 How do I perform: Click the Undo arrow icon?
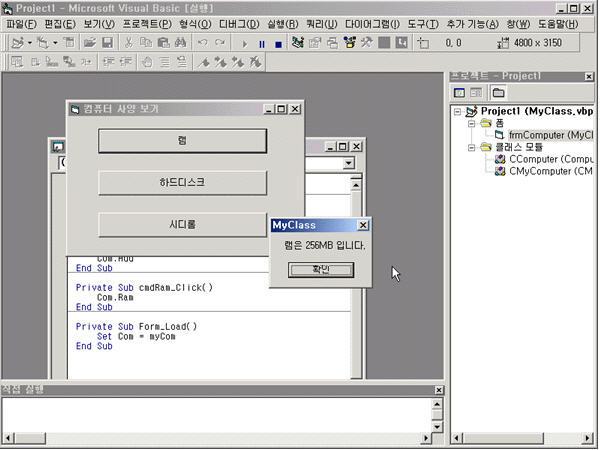point(202,43)
